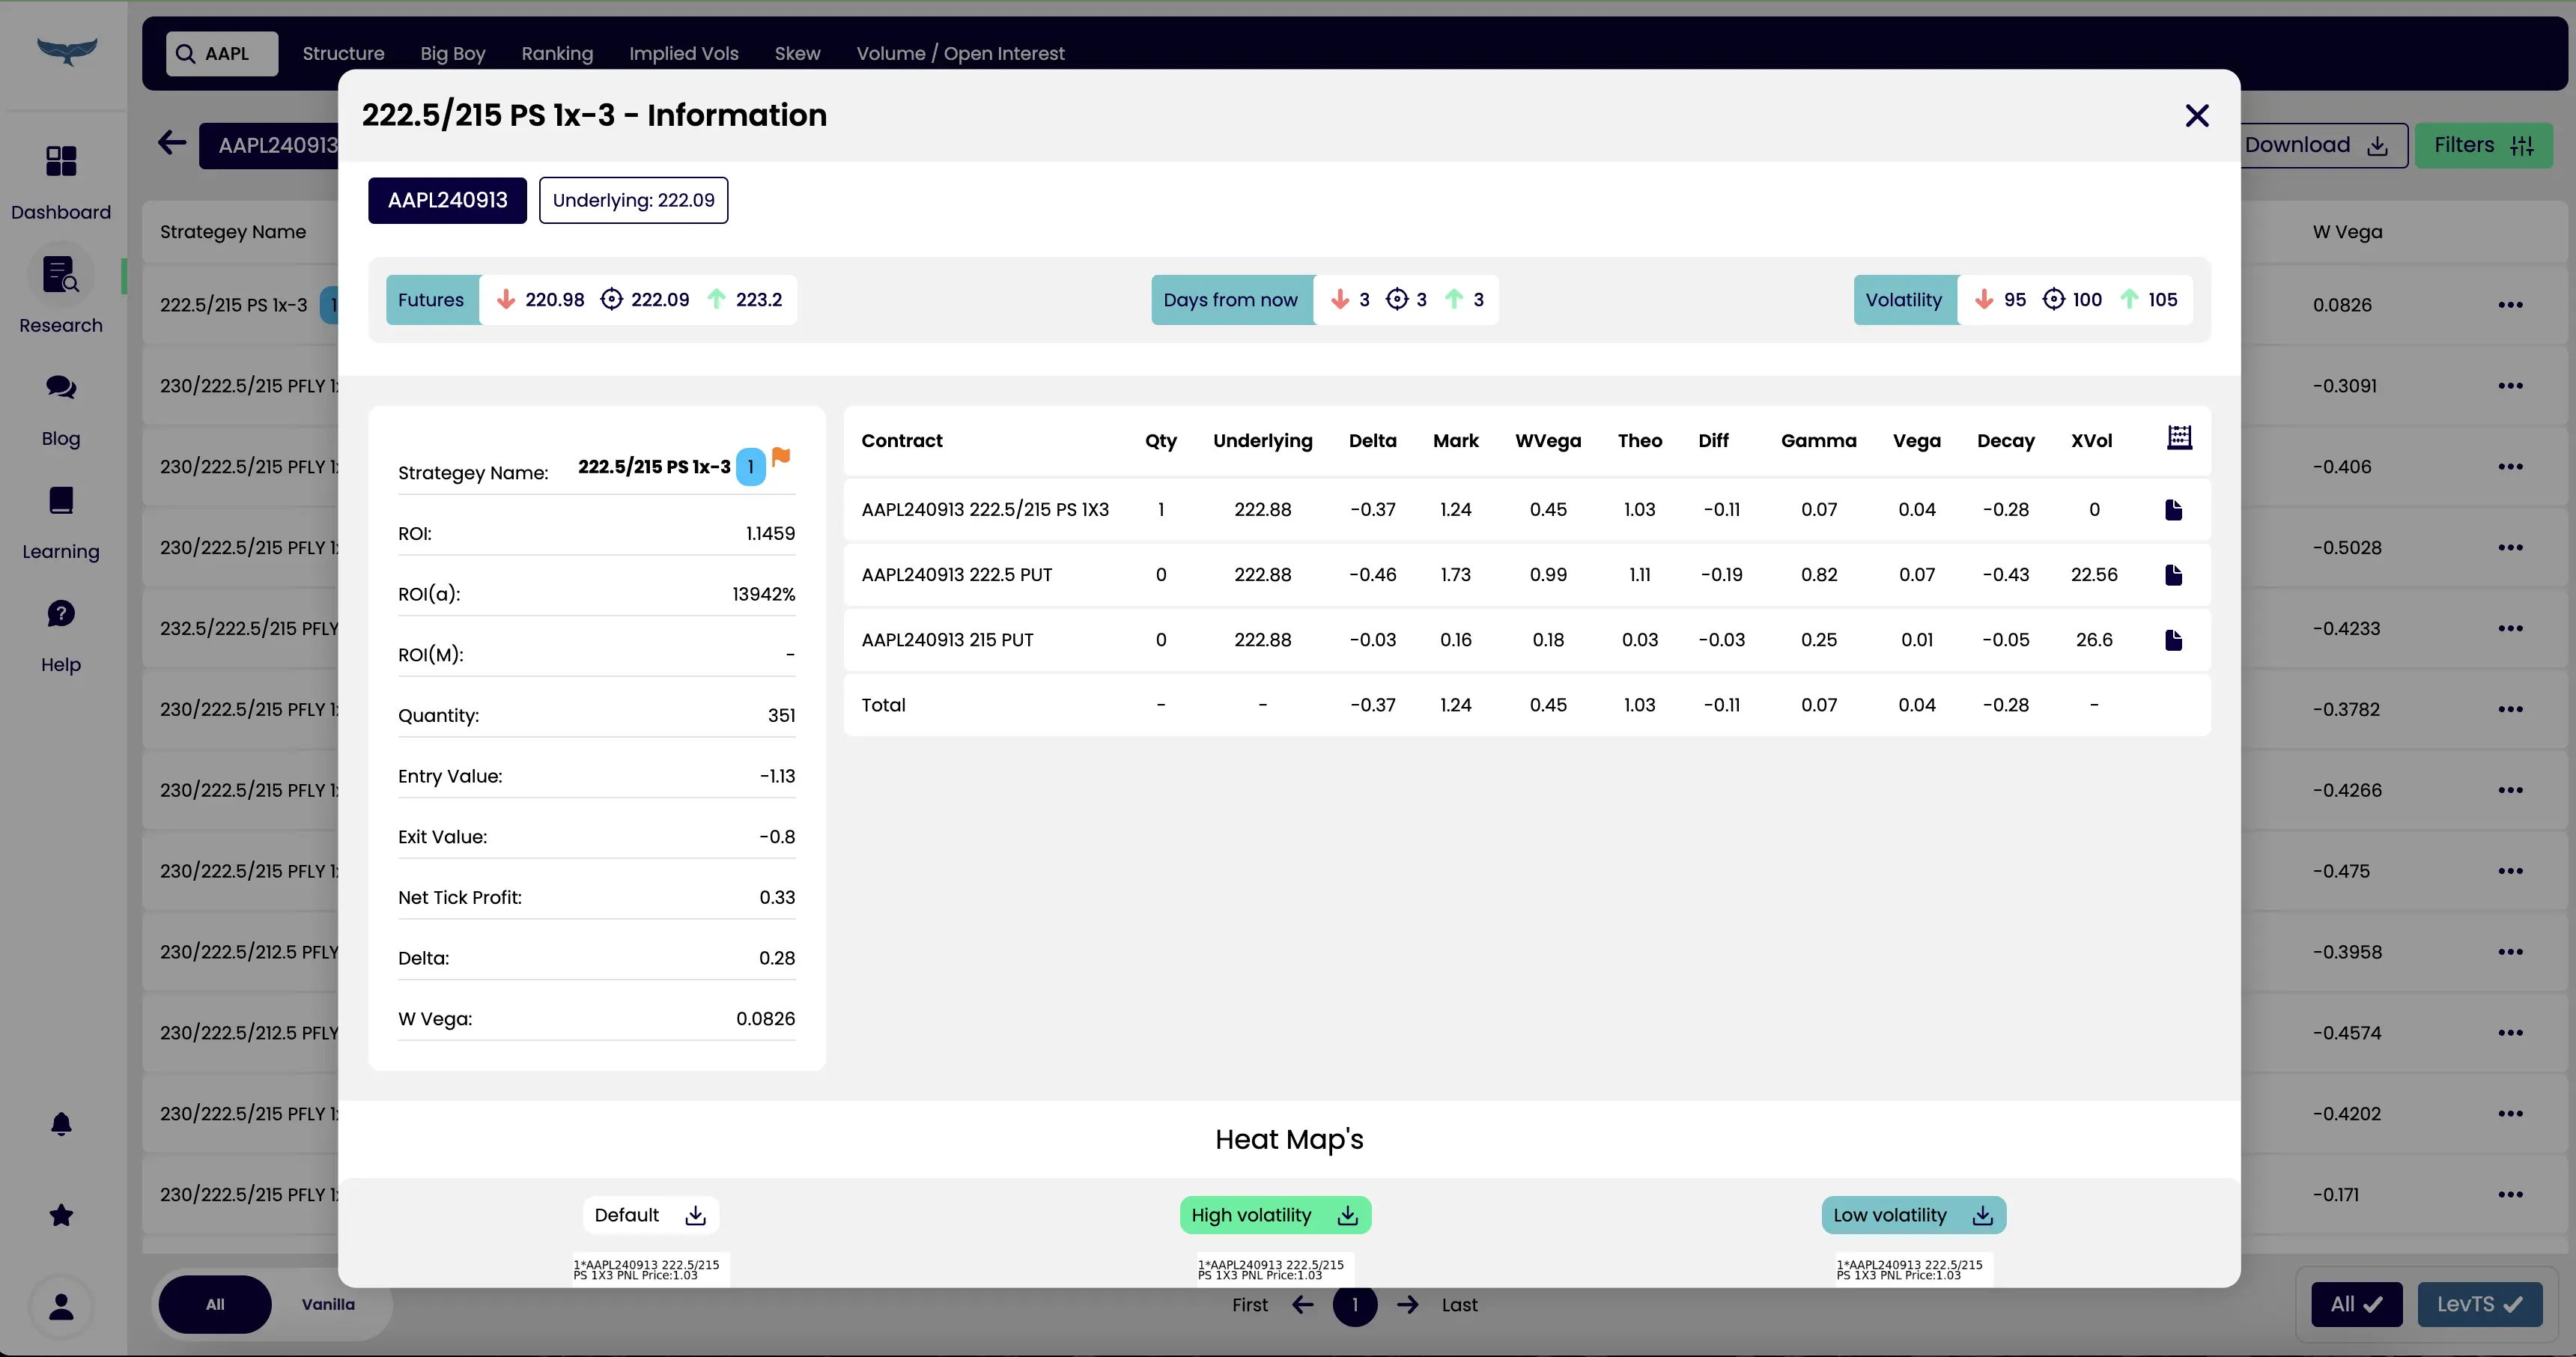Open three-dot menu for the 0.0826 W Vega row

pyautogui.click(x=2510, y=305)
